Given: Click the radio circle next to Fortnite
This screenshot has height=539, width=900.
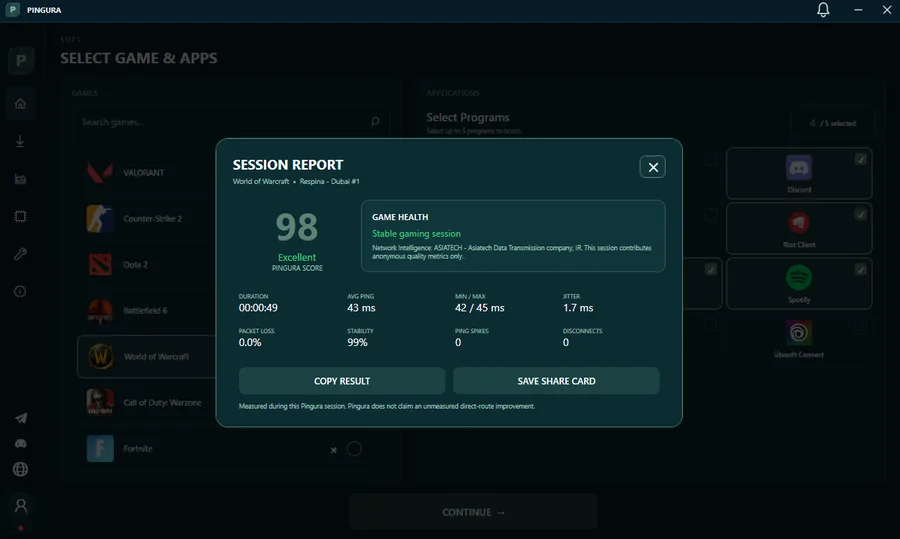Looking at the screenshot, I should tap(354, 449).
